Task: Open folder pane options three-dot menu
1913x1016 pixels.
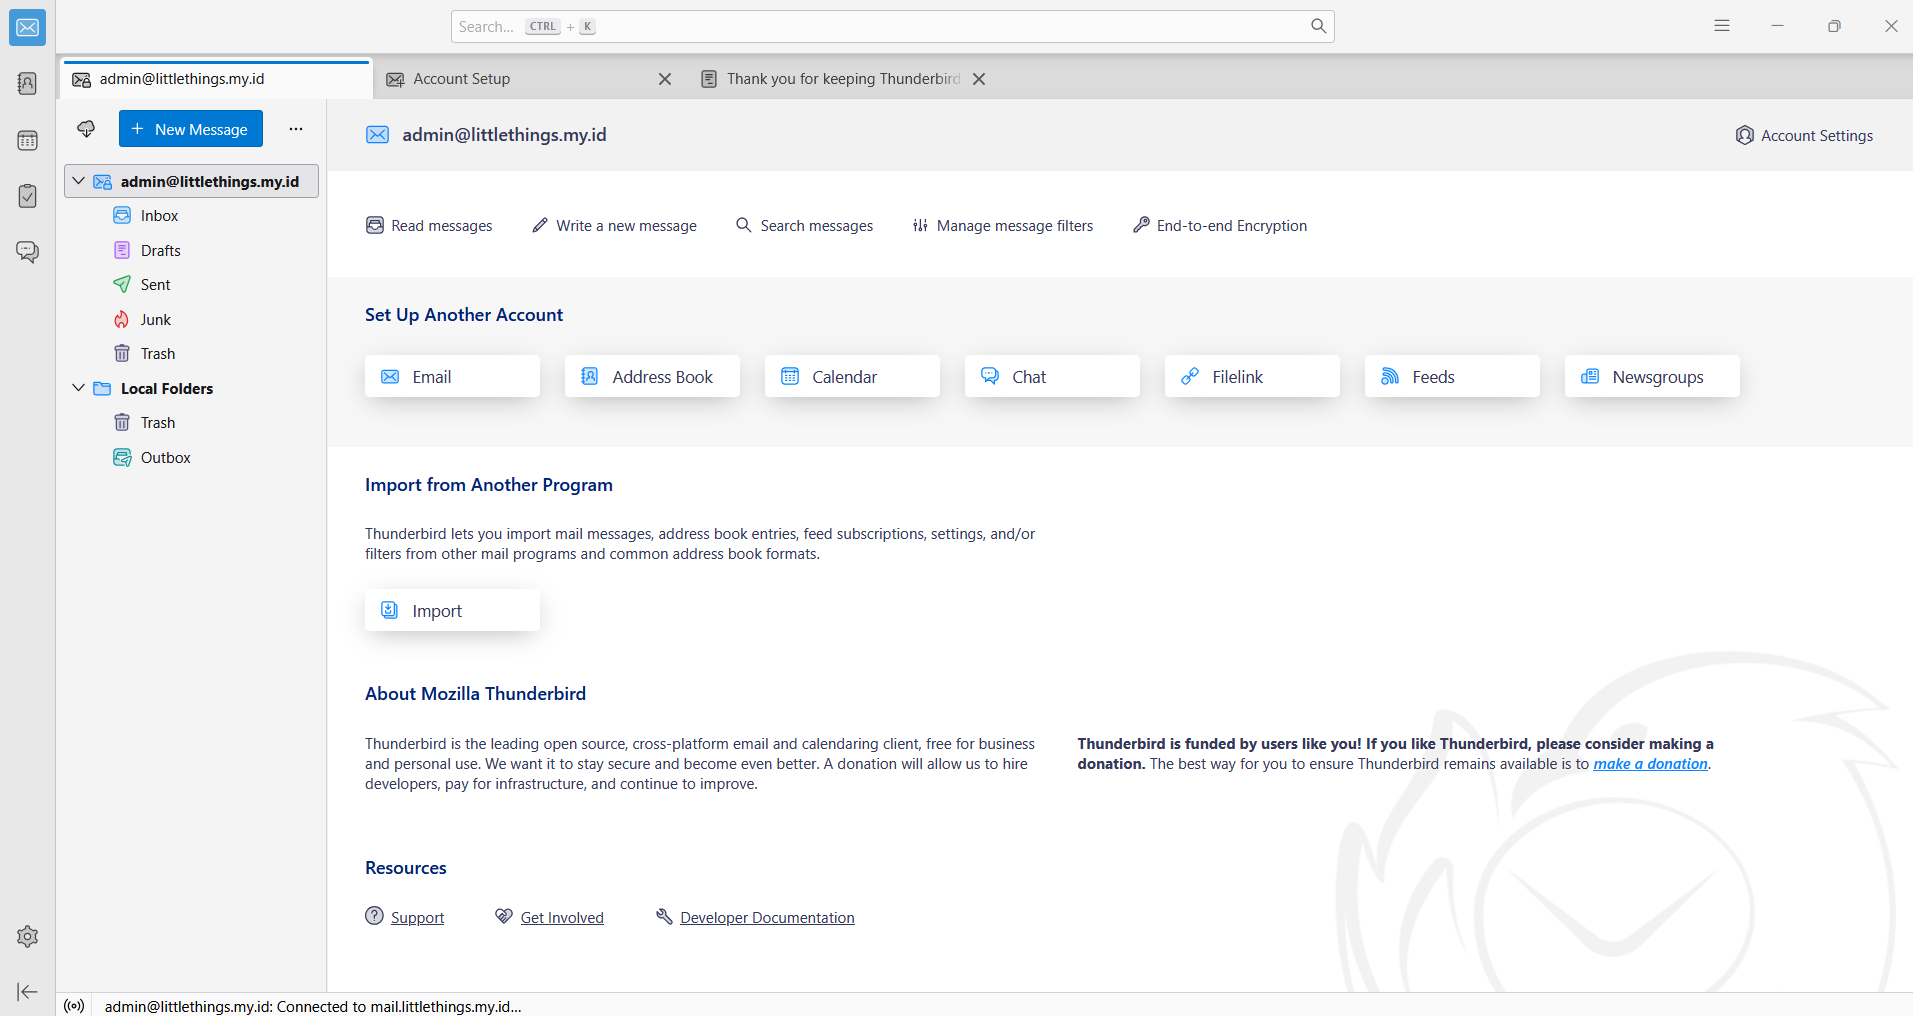Action: 296,129
